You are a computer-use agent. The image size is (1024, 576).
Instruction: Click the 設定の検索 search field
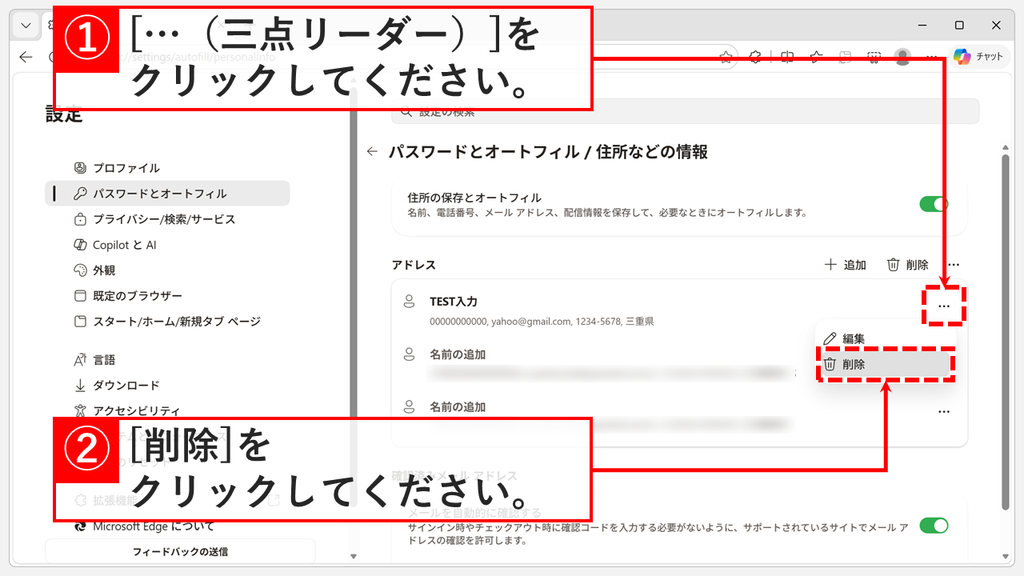(686, 112)
